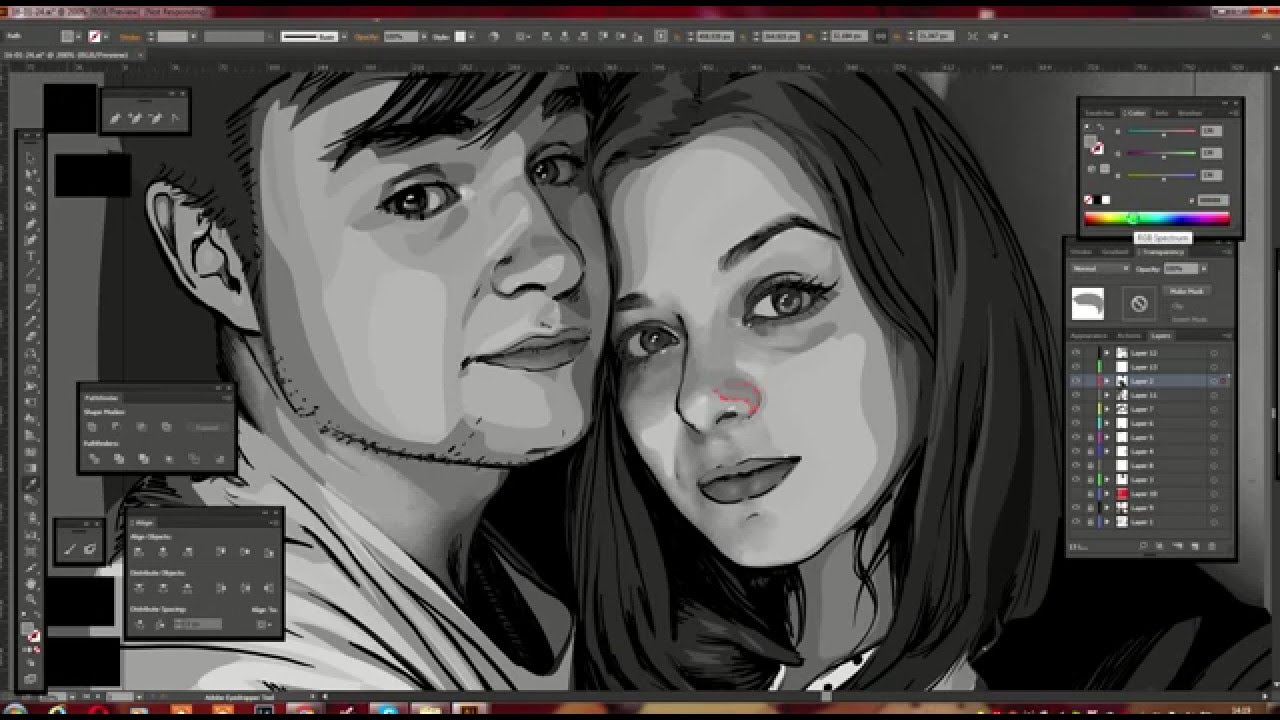Select the Type tool

click(x=31, y=256)
